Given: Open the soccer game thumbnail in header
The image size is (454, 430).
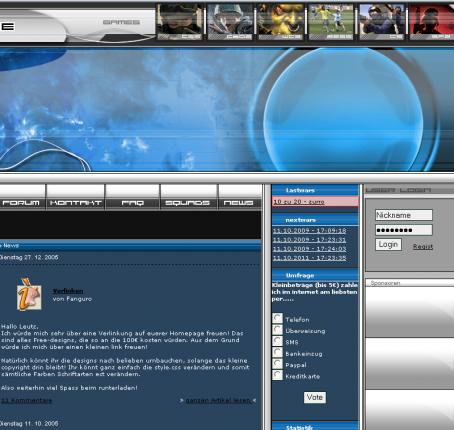Looking at the screenshot, I should (330, 22).
